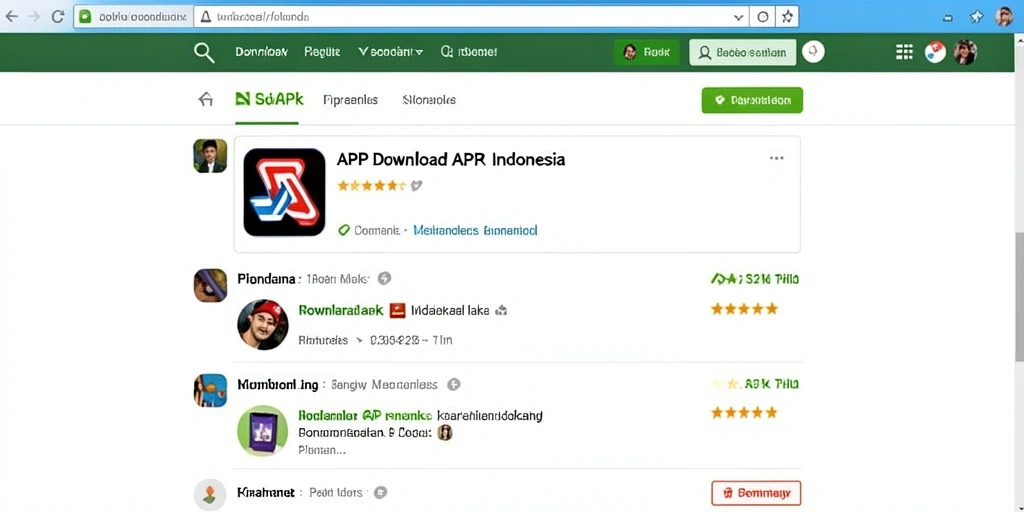This screenshot has width=1024, height=512.
Task: Open the three-dot menu on the app card
Action: 776,158
